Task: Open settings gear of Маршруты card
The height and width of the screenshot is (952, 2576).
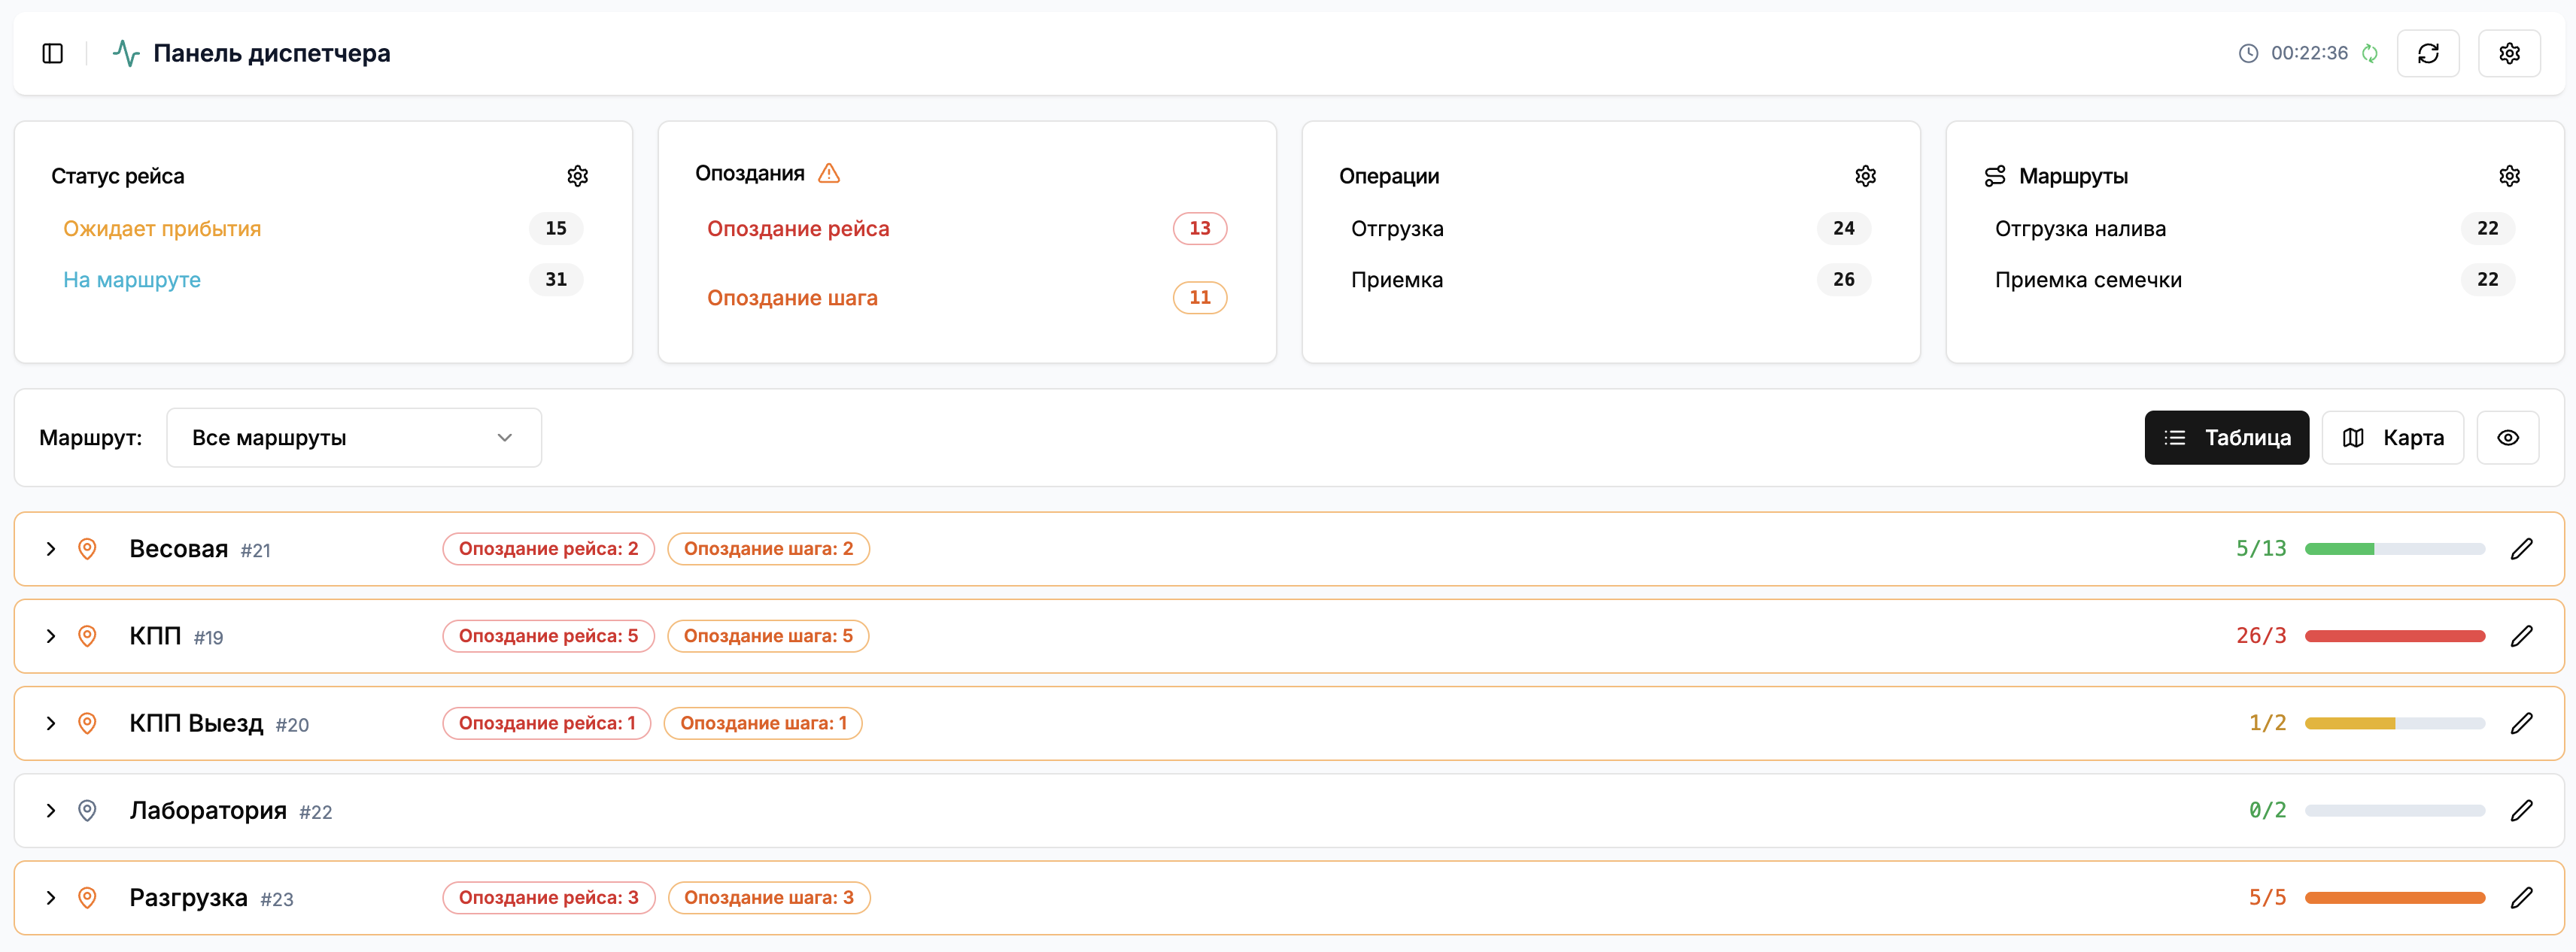Action: tap(2508, 176)
